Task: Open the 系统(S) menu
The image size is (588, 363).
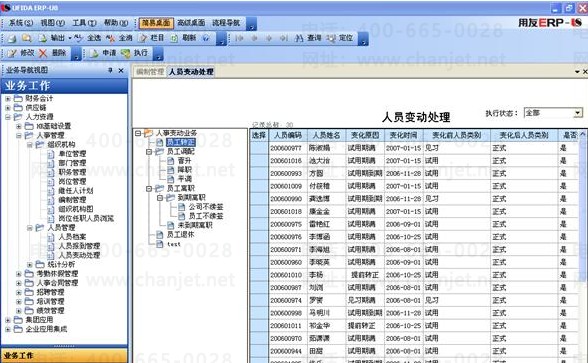Action: click(x=21, y=23)
